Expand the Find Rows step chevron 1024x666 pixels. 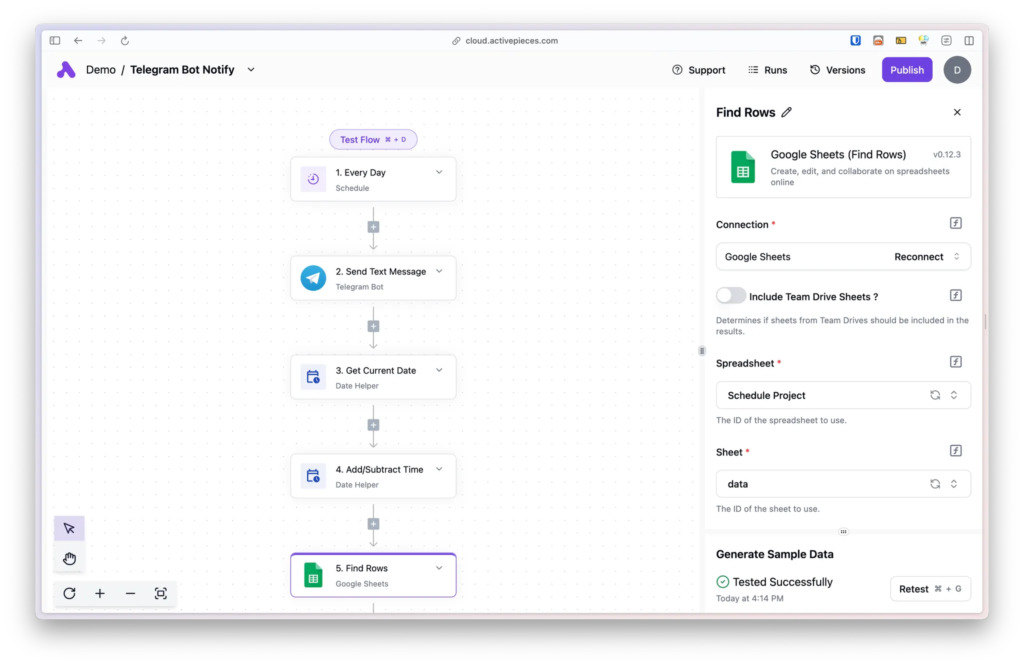[x=440, y=568]
